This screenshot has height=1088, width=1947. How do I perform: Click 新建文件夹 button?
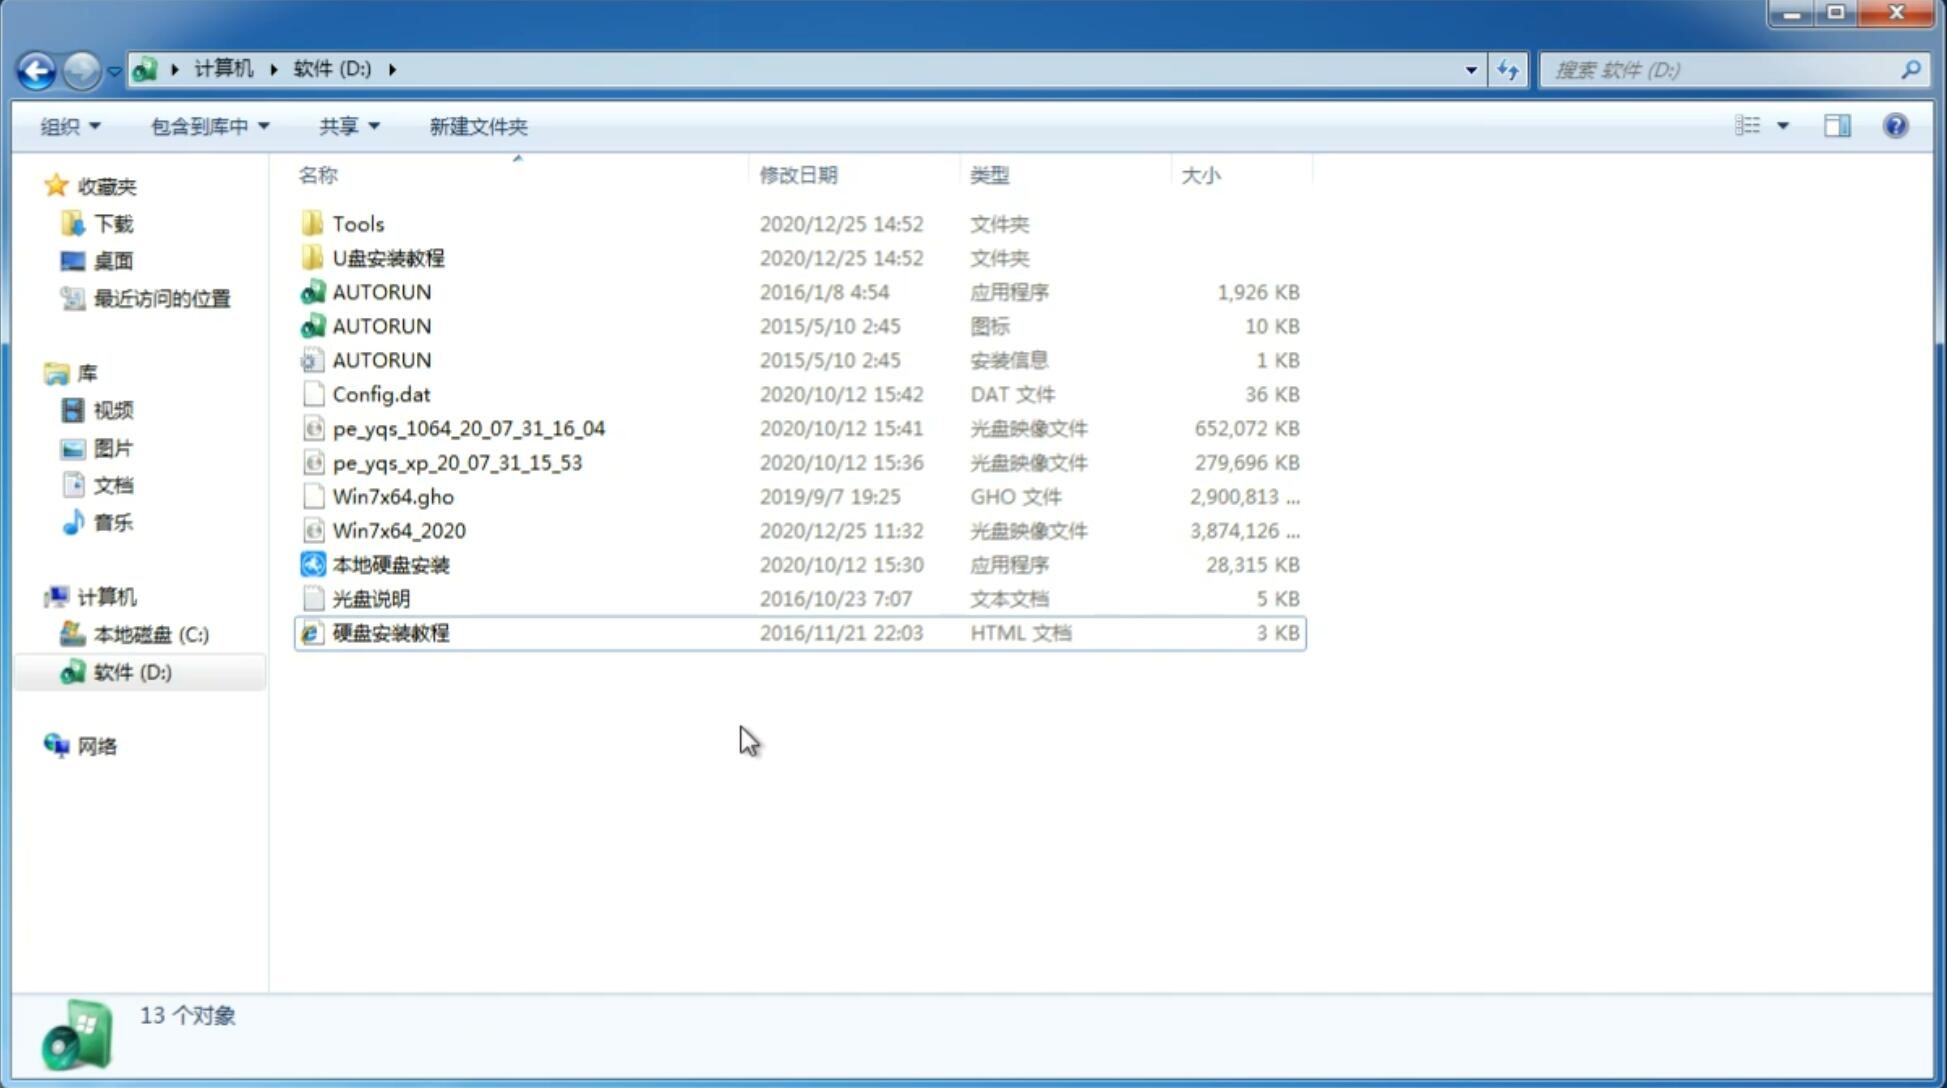pyautogui.click(x=477, y=124)
